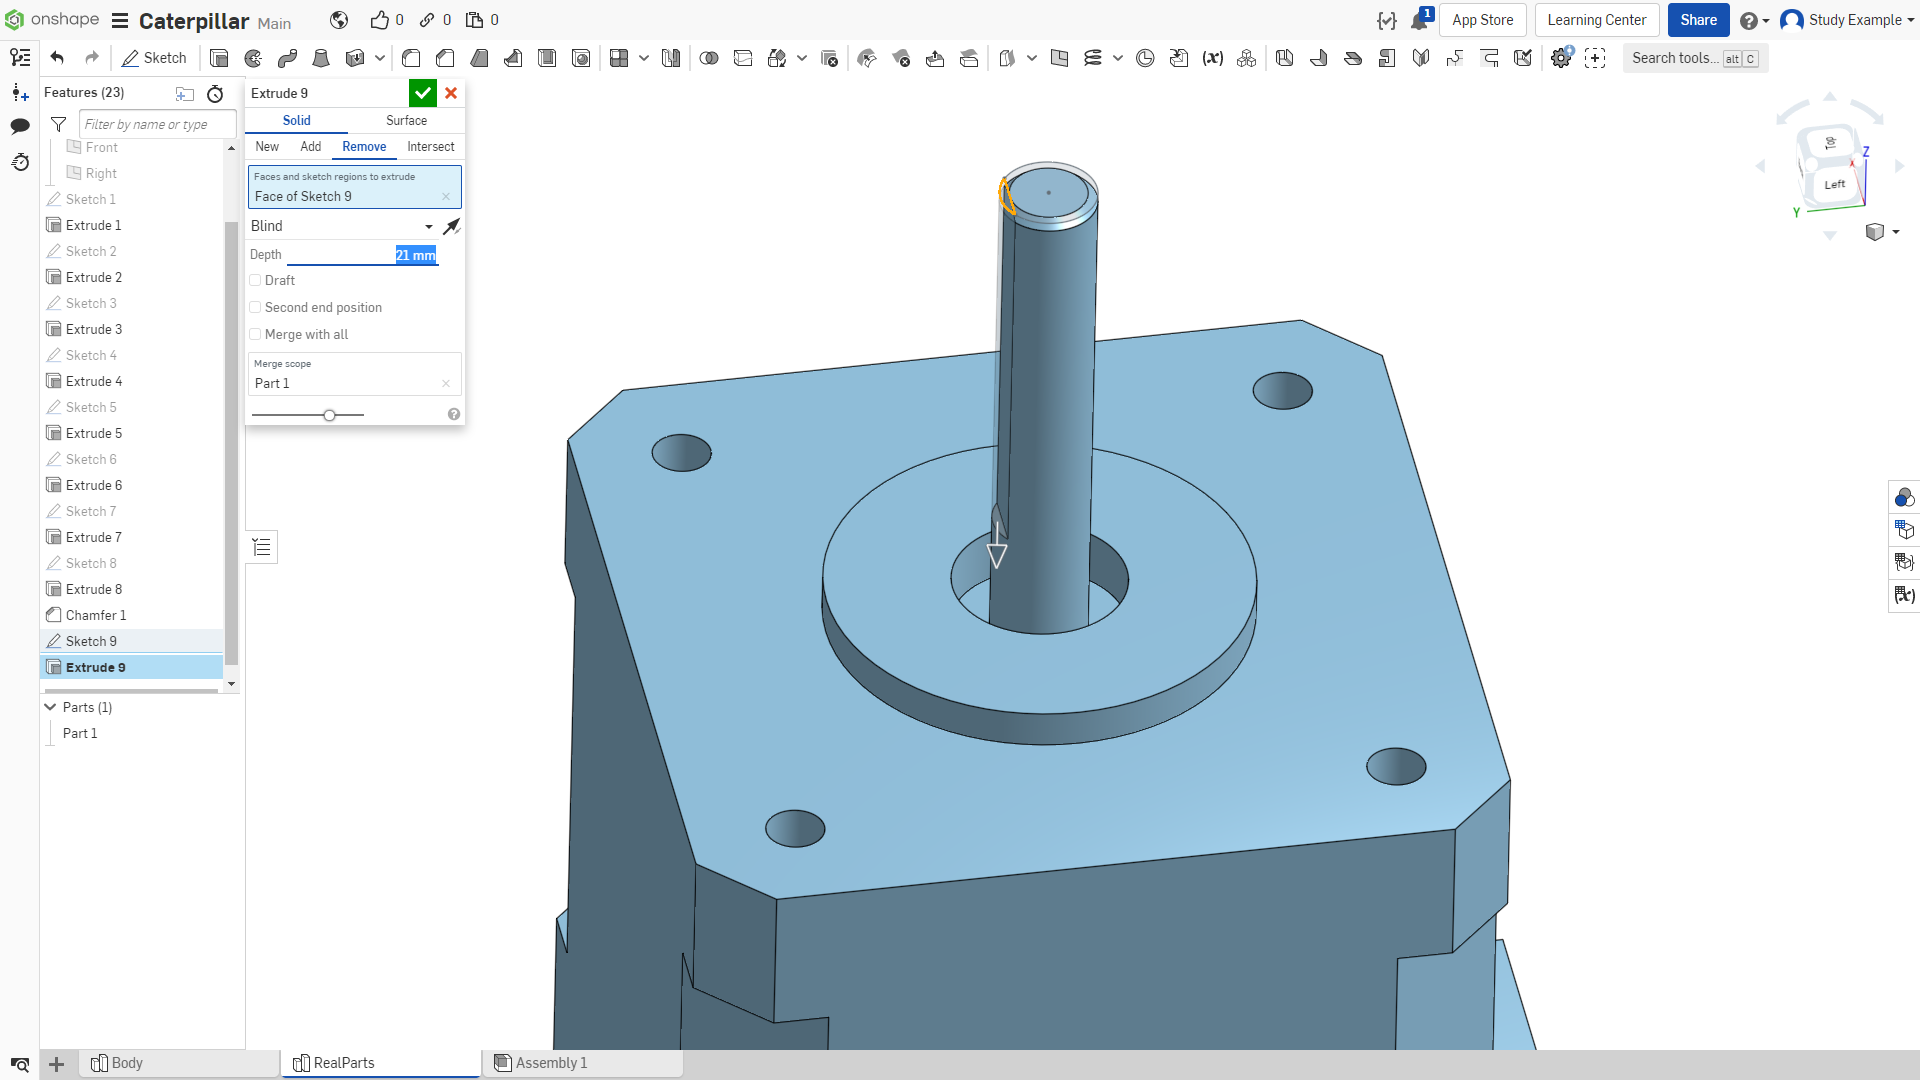Screen dimensions: 1920x1080
Task: Enable the Draft checkbox
Action: pos(256,281)
